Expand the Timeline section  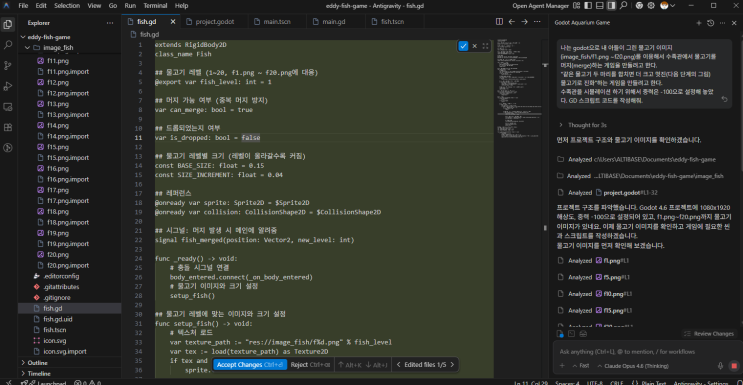39,374
